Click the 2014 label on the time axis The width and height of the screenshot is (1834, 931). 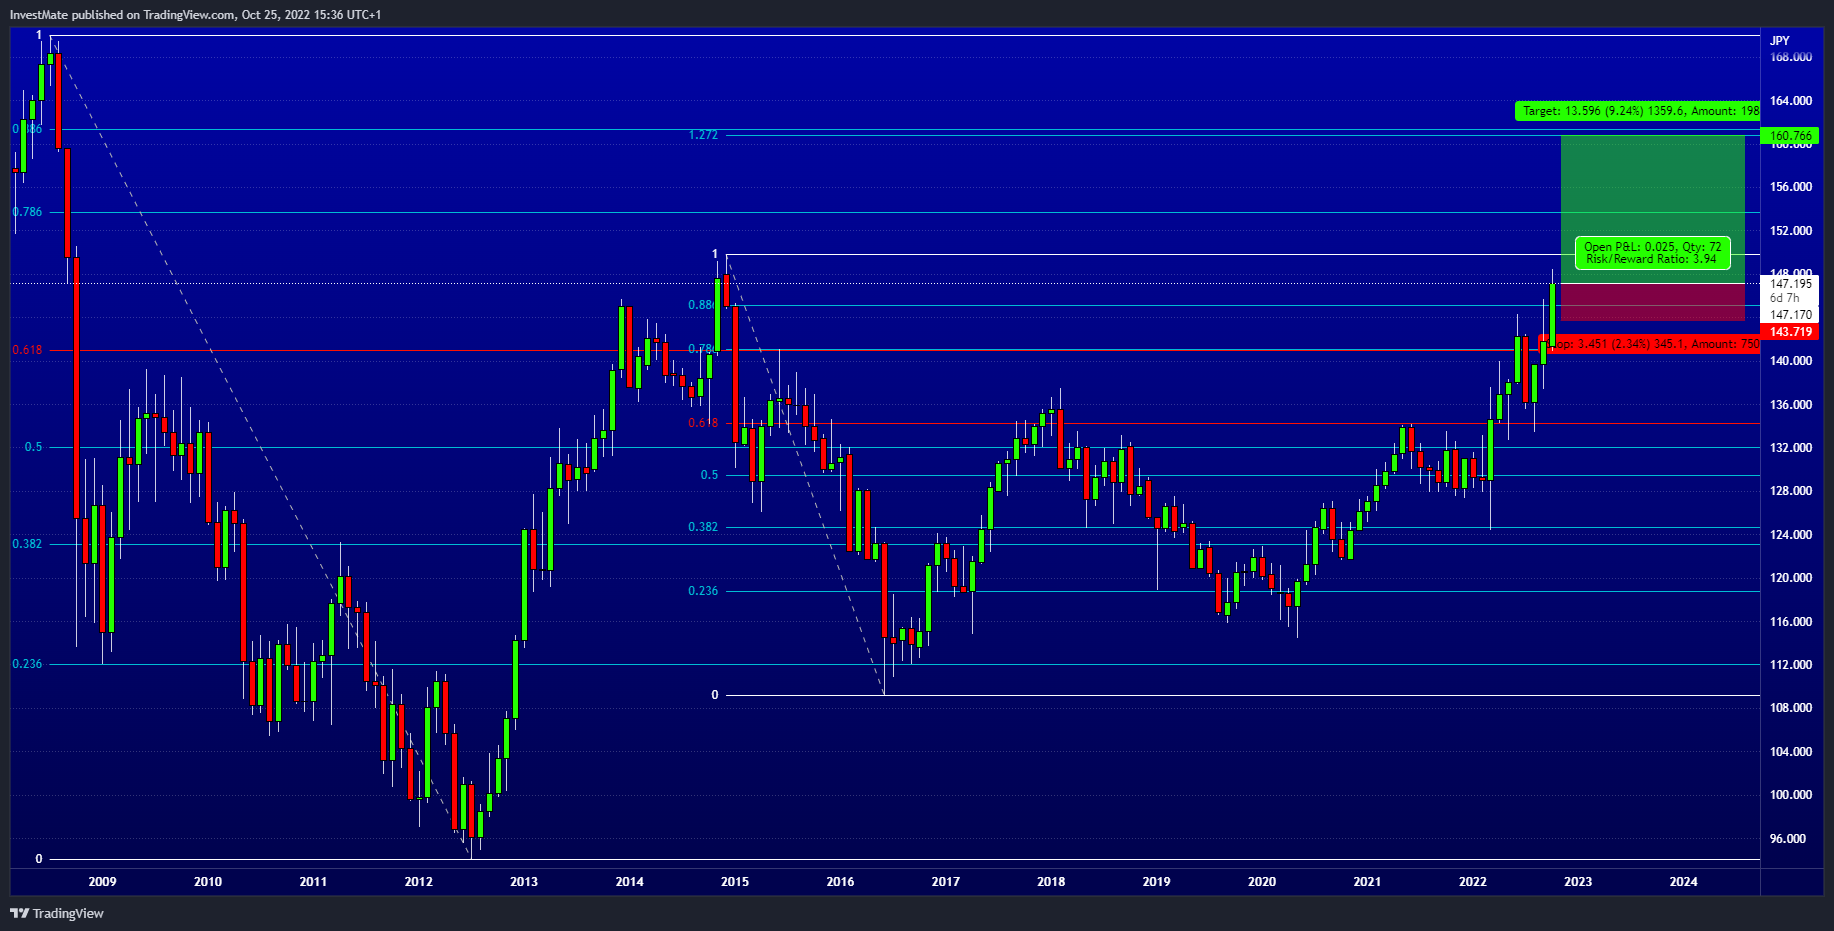point(630,882)
